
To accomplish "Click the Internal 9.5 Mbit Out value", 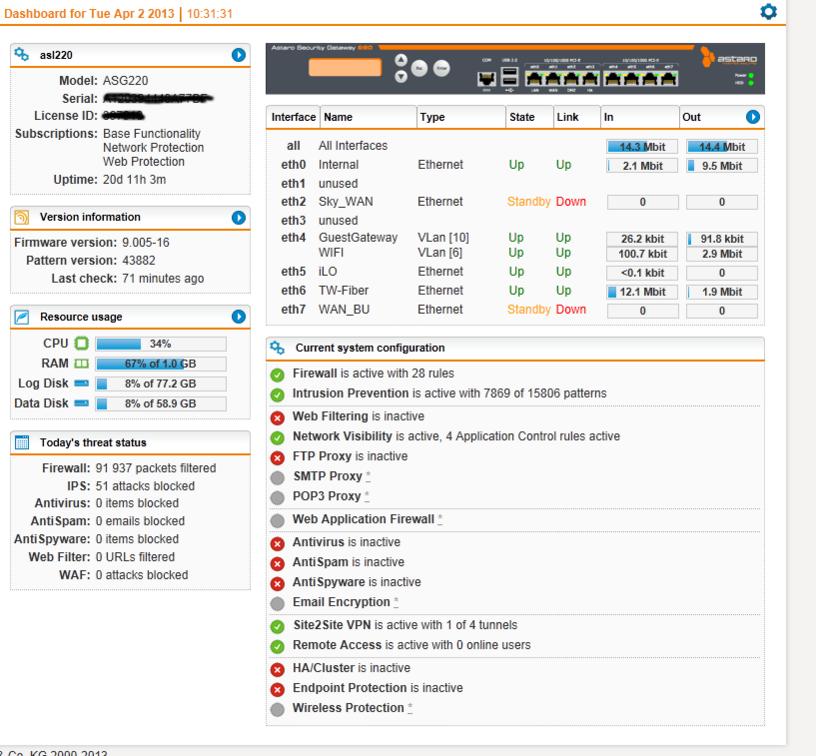I will coord(722,166).
